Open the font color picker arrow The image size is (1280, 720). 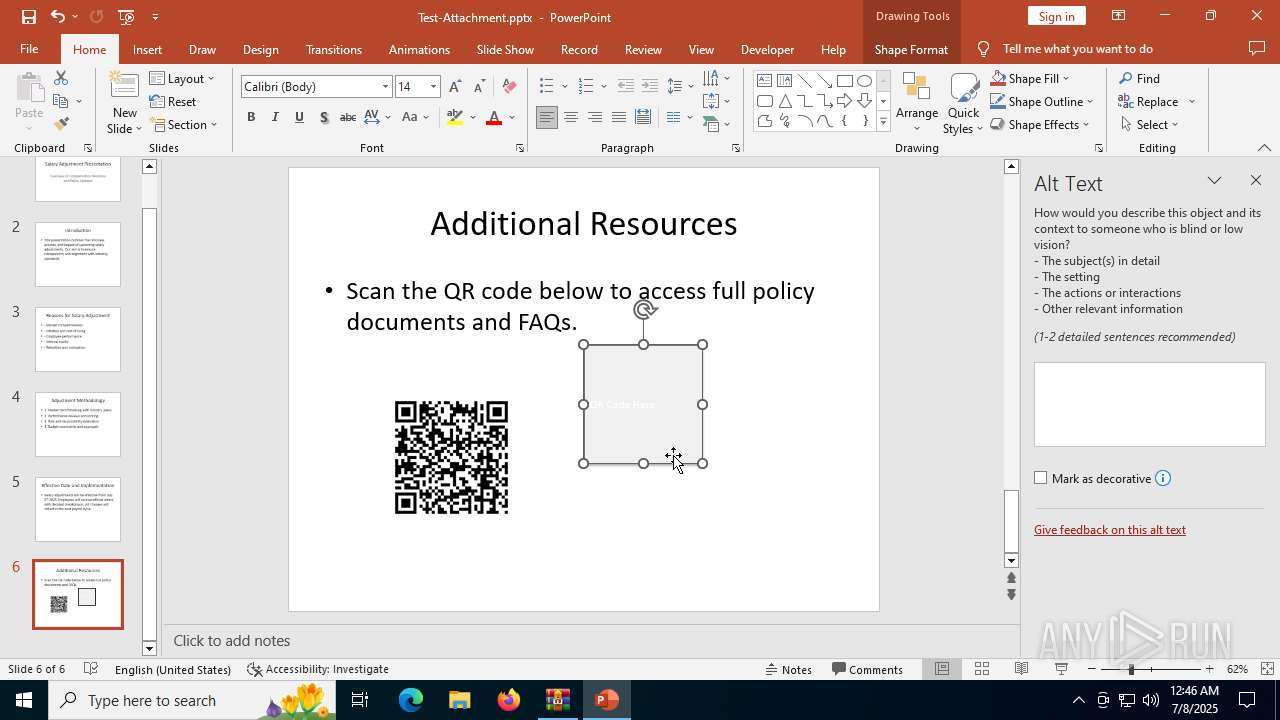tap(511, 117)
